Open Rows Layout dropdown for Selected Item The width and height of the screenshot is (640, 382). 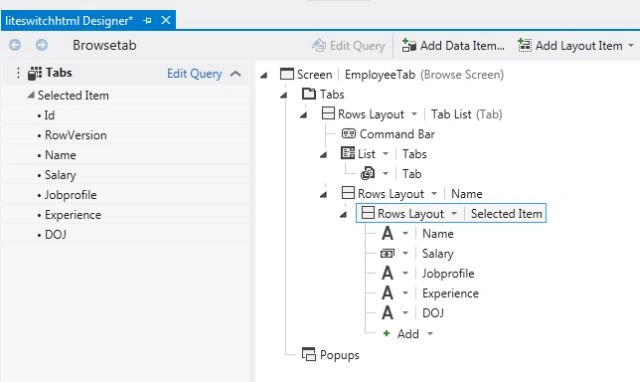(454, 213)
